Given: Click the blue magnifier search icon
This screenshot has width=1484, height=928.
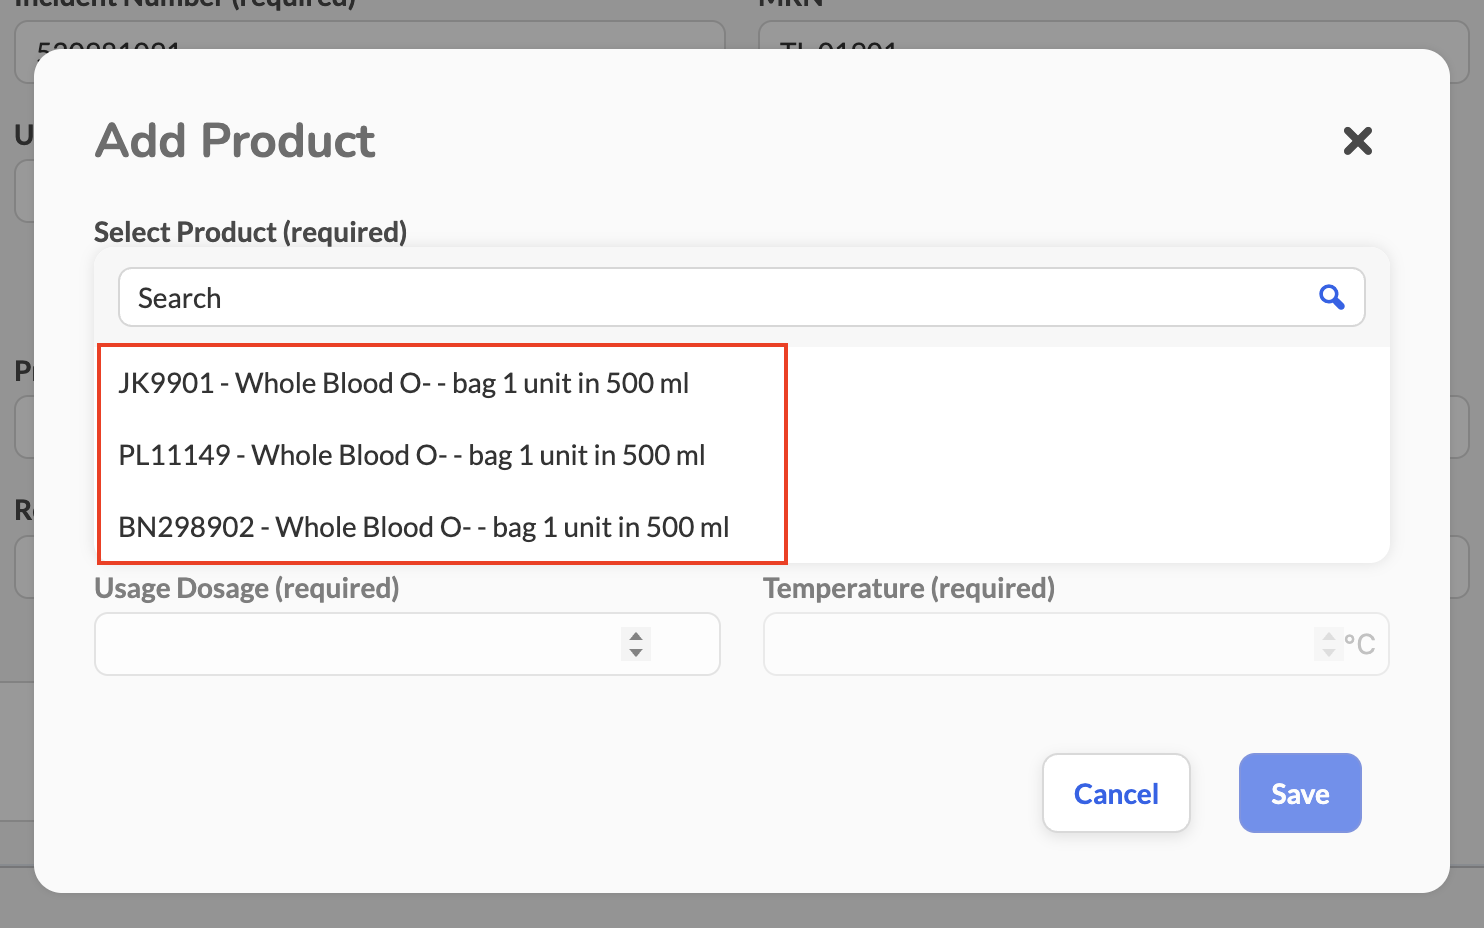Looking at the screenshot, I should point(1331,297).
